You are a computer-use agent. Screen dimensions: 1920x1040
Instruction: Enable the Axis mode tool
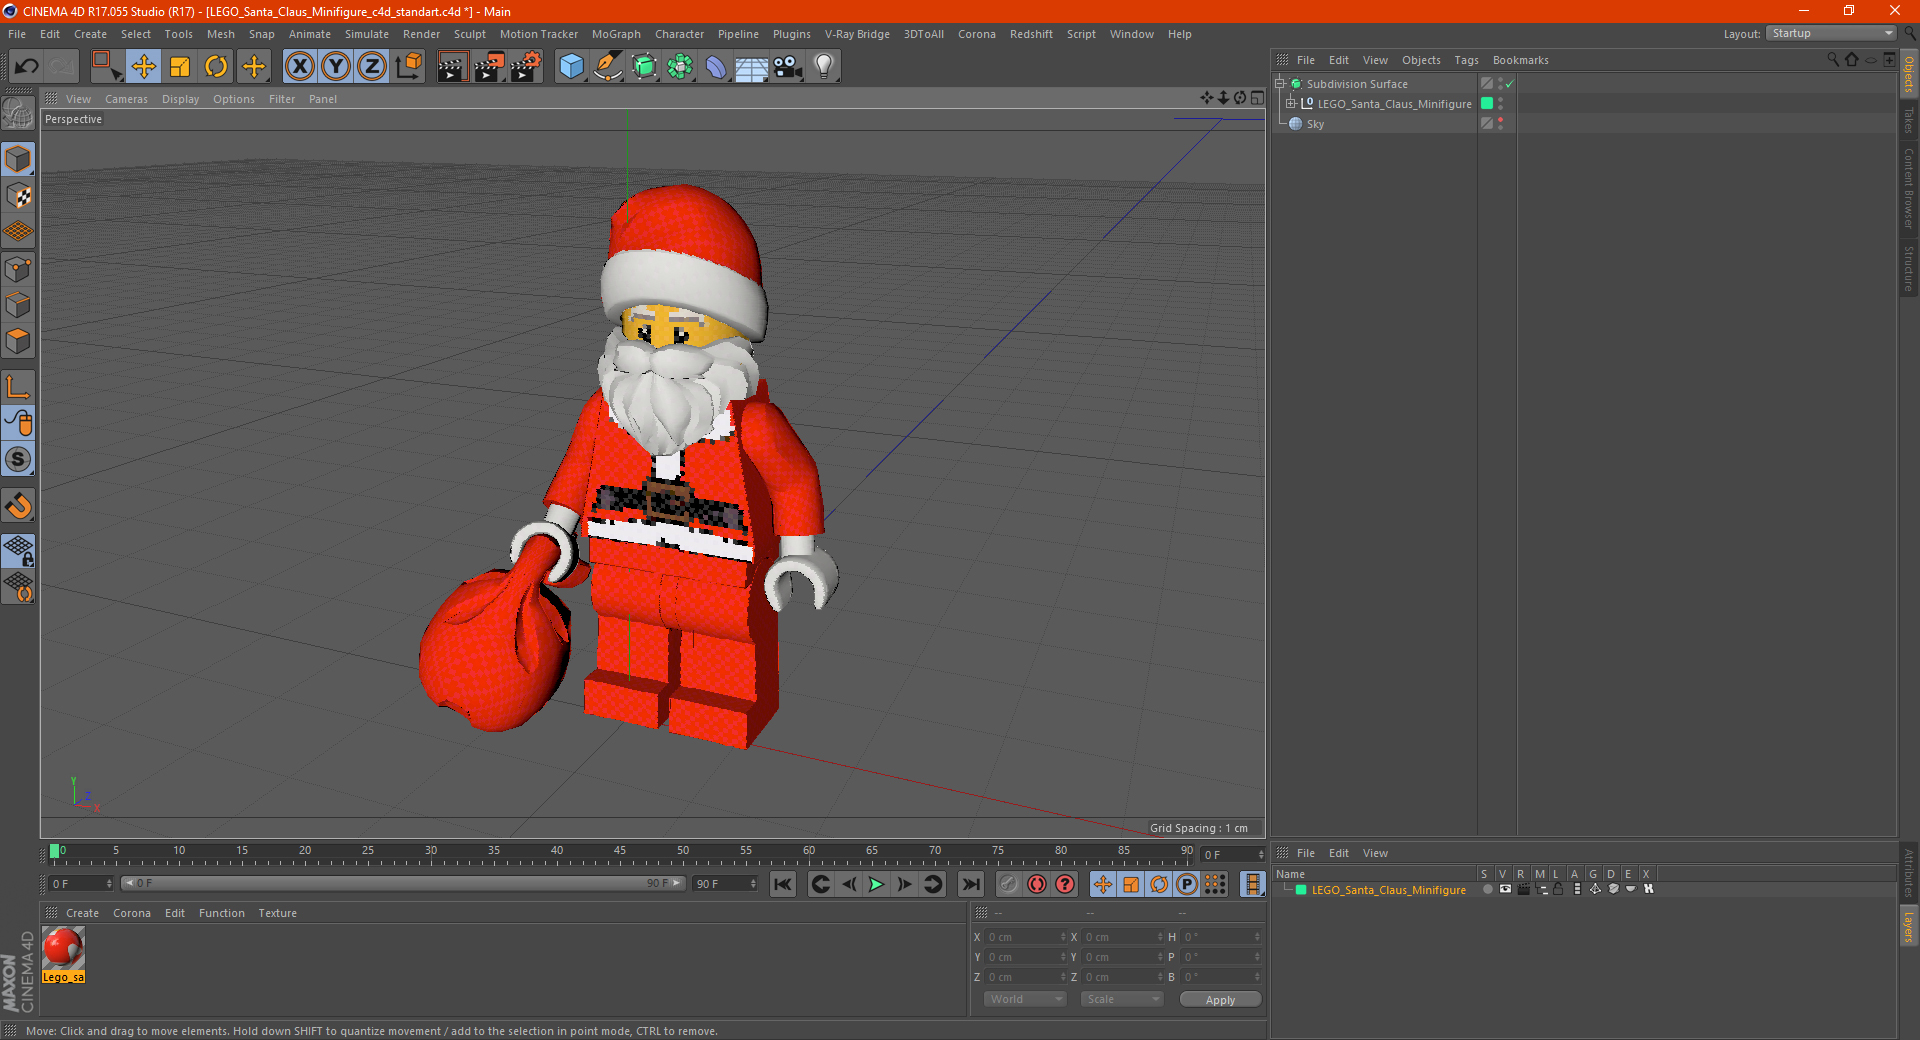(x=18, y=387)
